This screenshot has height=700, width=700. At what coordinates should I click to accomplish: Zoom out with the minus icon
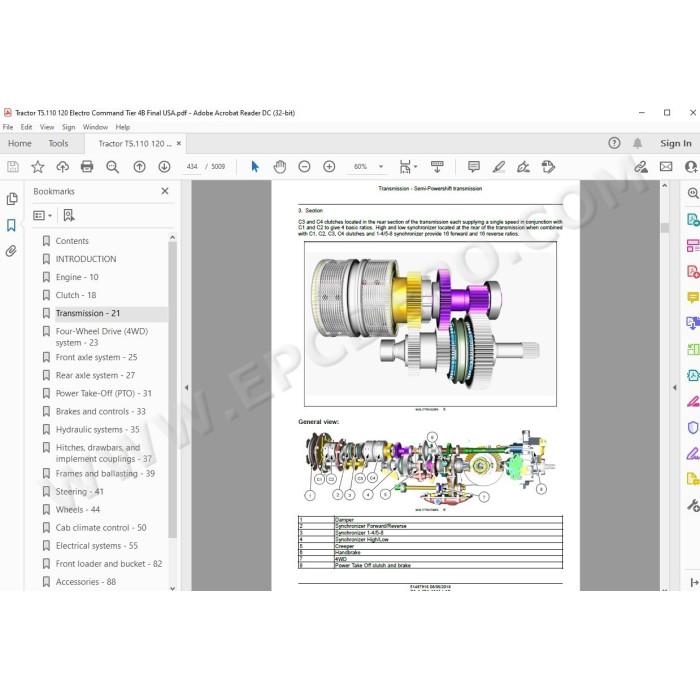coord(304,167)
